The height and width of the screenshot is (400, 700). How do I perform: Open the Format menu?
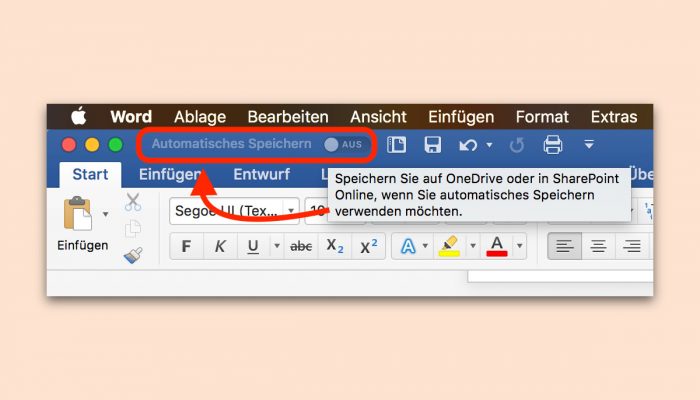point(542,117)
